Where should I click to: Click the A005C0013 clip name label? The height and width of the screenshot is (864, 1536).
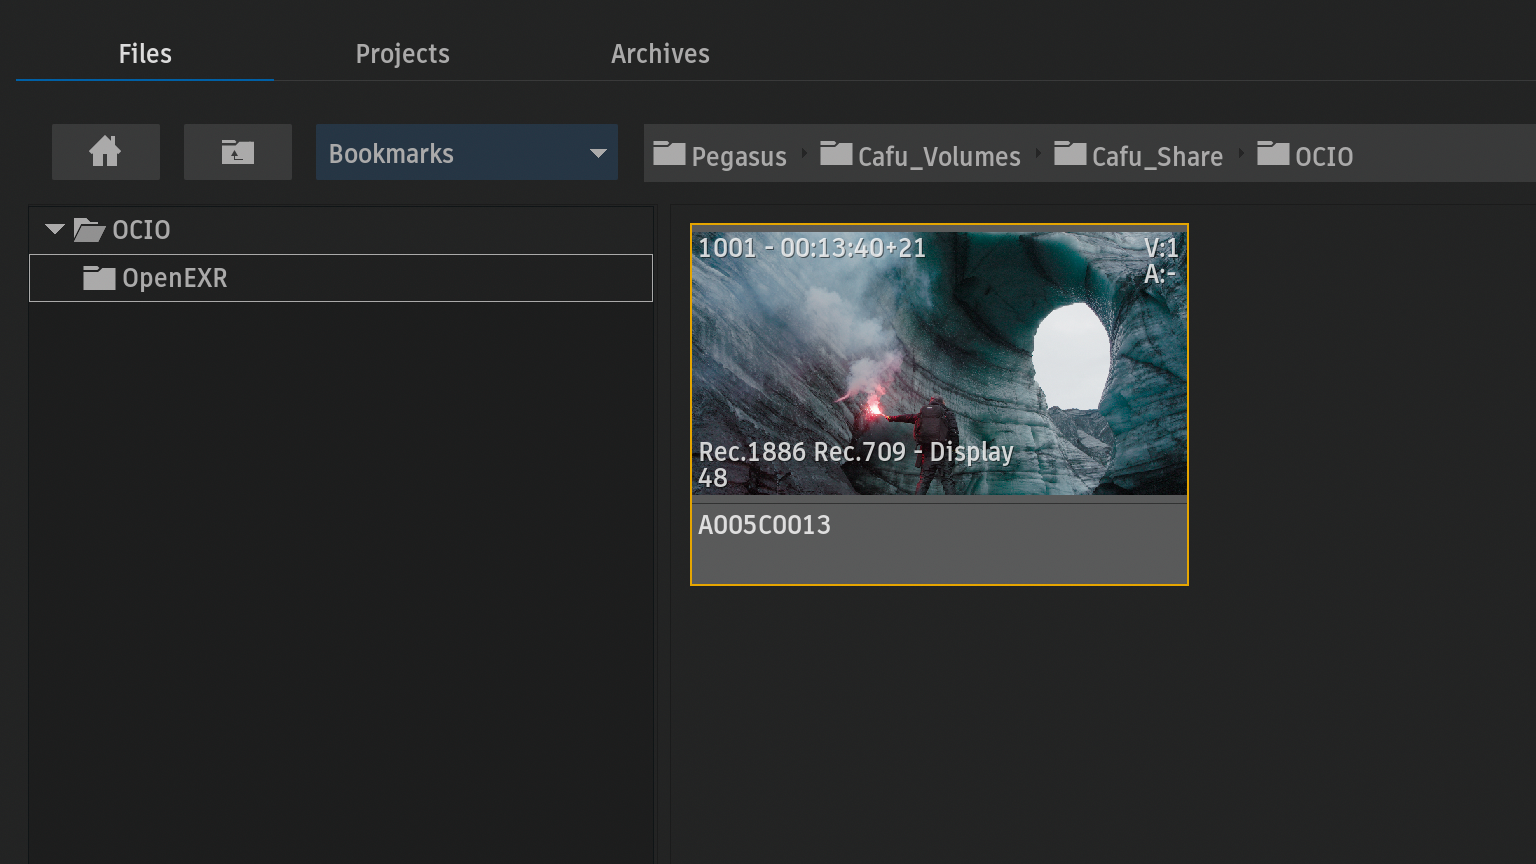[765, 525]
